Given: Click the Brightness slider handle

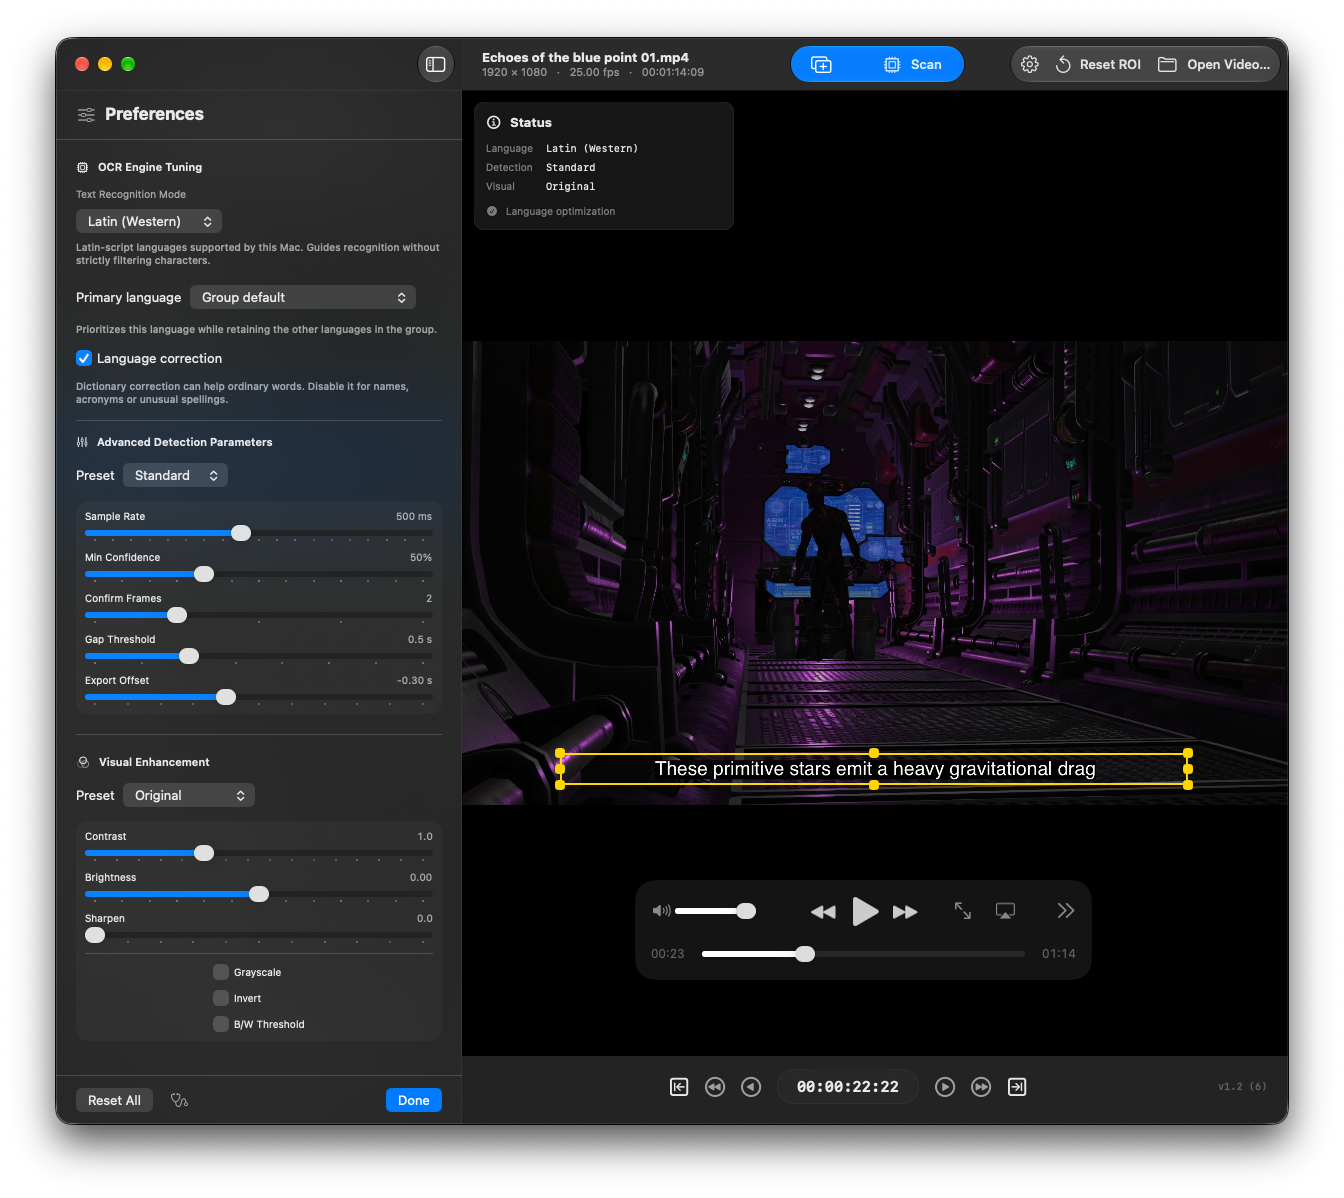Looking at the screenshot, I should point(259,894).
